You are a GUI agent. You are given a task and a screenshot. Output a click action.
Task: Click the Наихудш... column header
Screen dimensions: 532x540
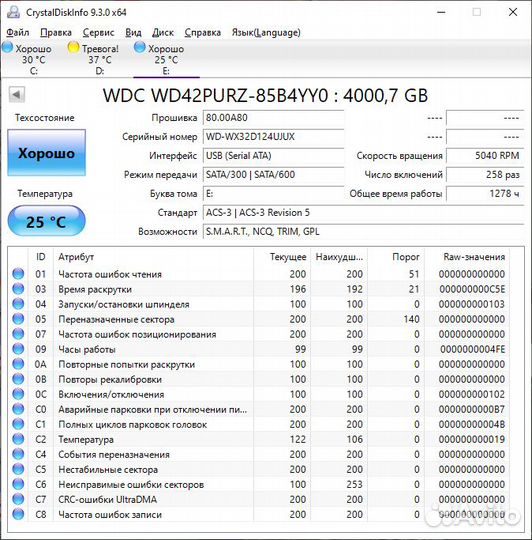click(x=339, y=257)
